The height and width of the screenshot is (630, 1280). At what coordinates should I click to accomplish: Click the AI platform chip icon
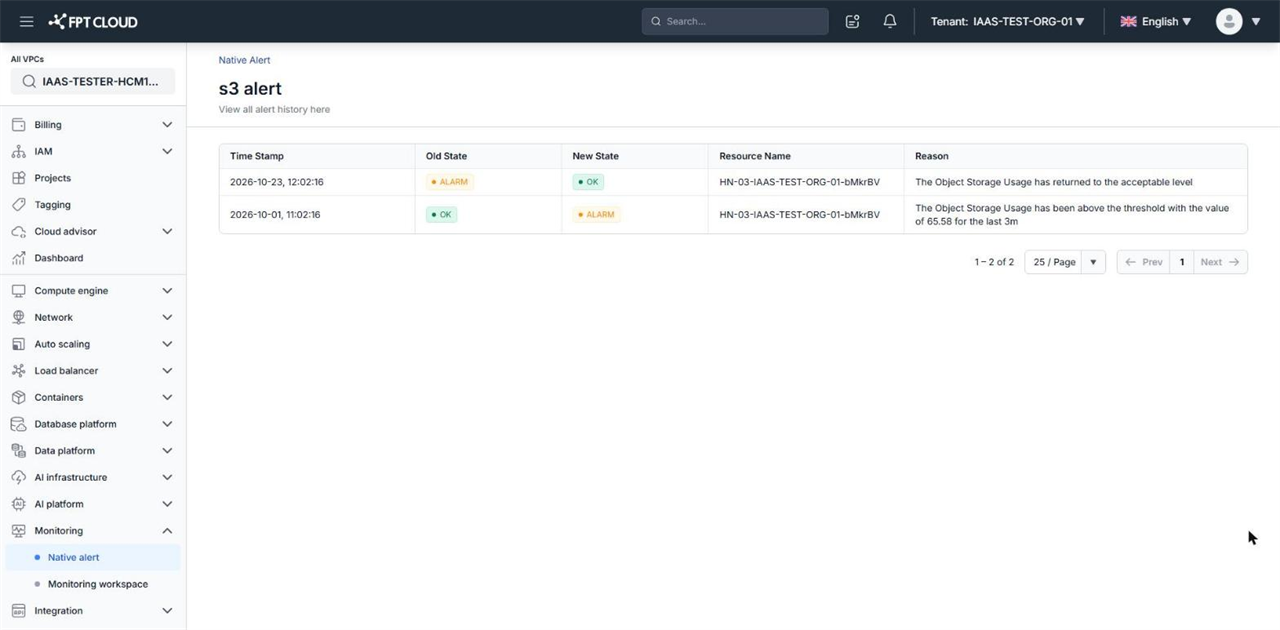coord(18,504)
